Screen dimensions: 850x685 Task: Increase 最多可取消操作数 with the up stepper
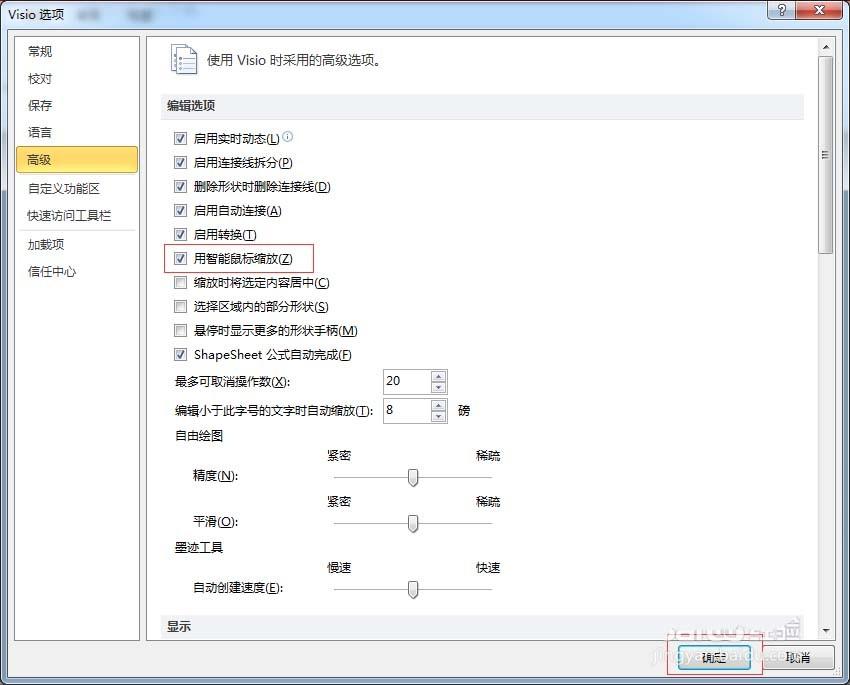438,375
